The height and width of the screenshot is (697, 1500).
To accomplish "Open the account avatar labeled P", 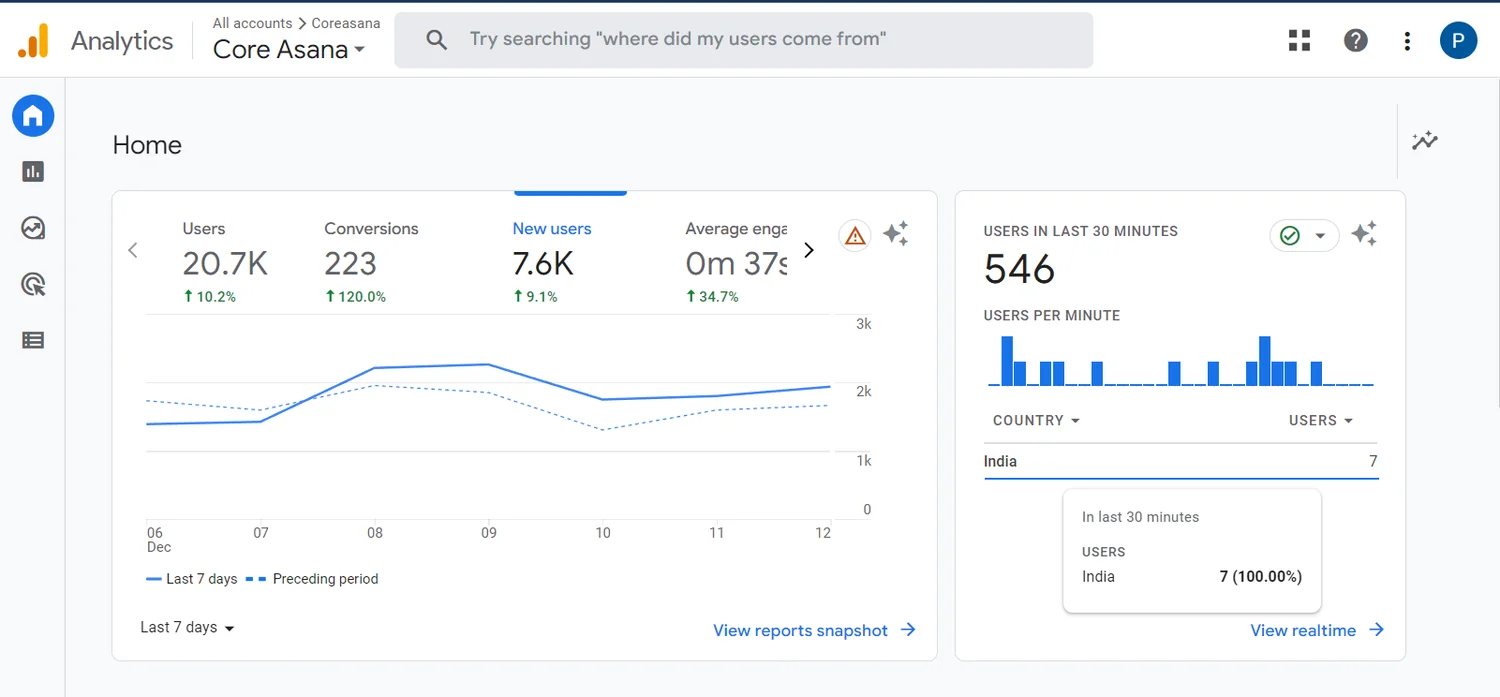I will coord(1458,40).
